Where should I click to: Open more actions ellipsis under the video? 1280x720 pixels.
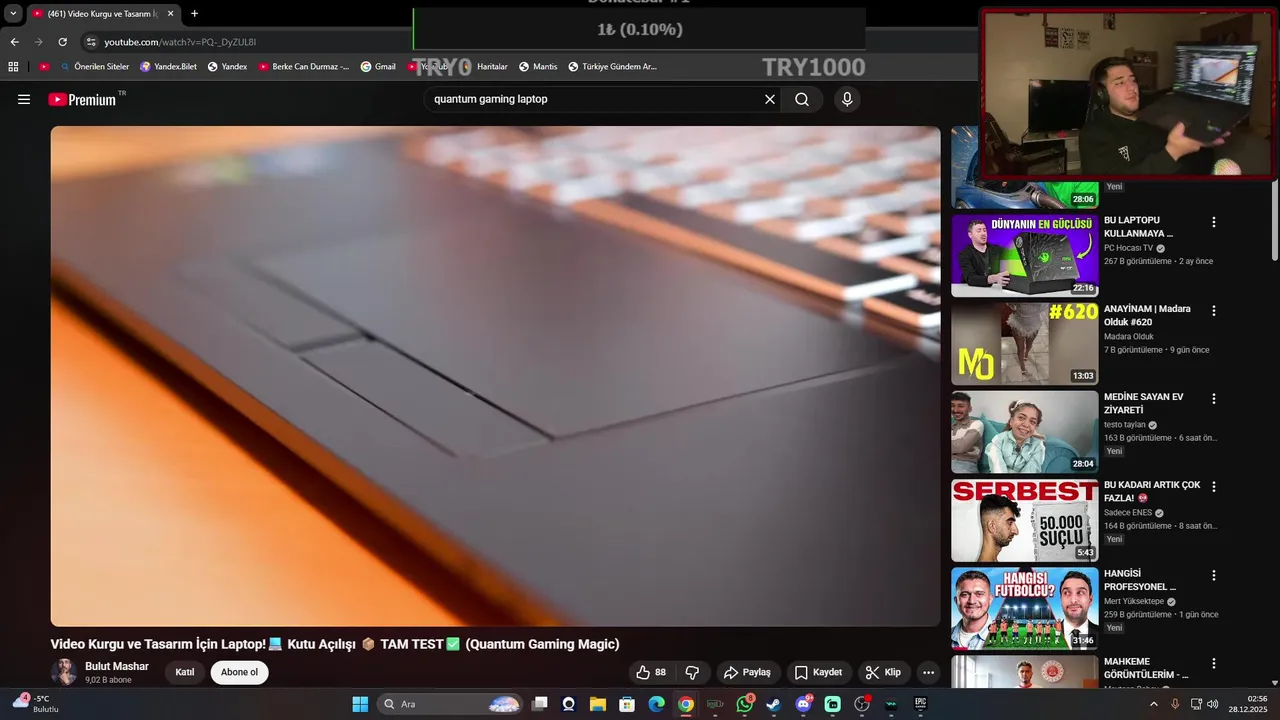pos(929,672)
